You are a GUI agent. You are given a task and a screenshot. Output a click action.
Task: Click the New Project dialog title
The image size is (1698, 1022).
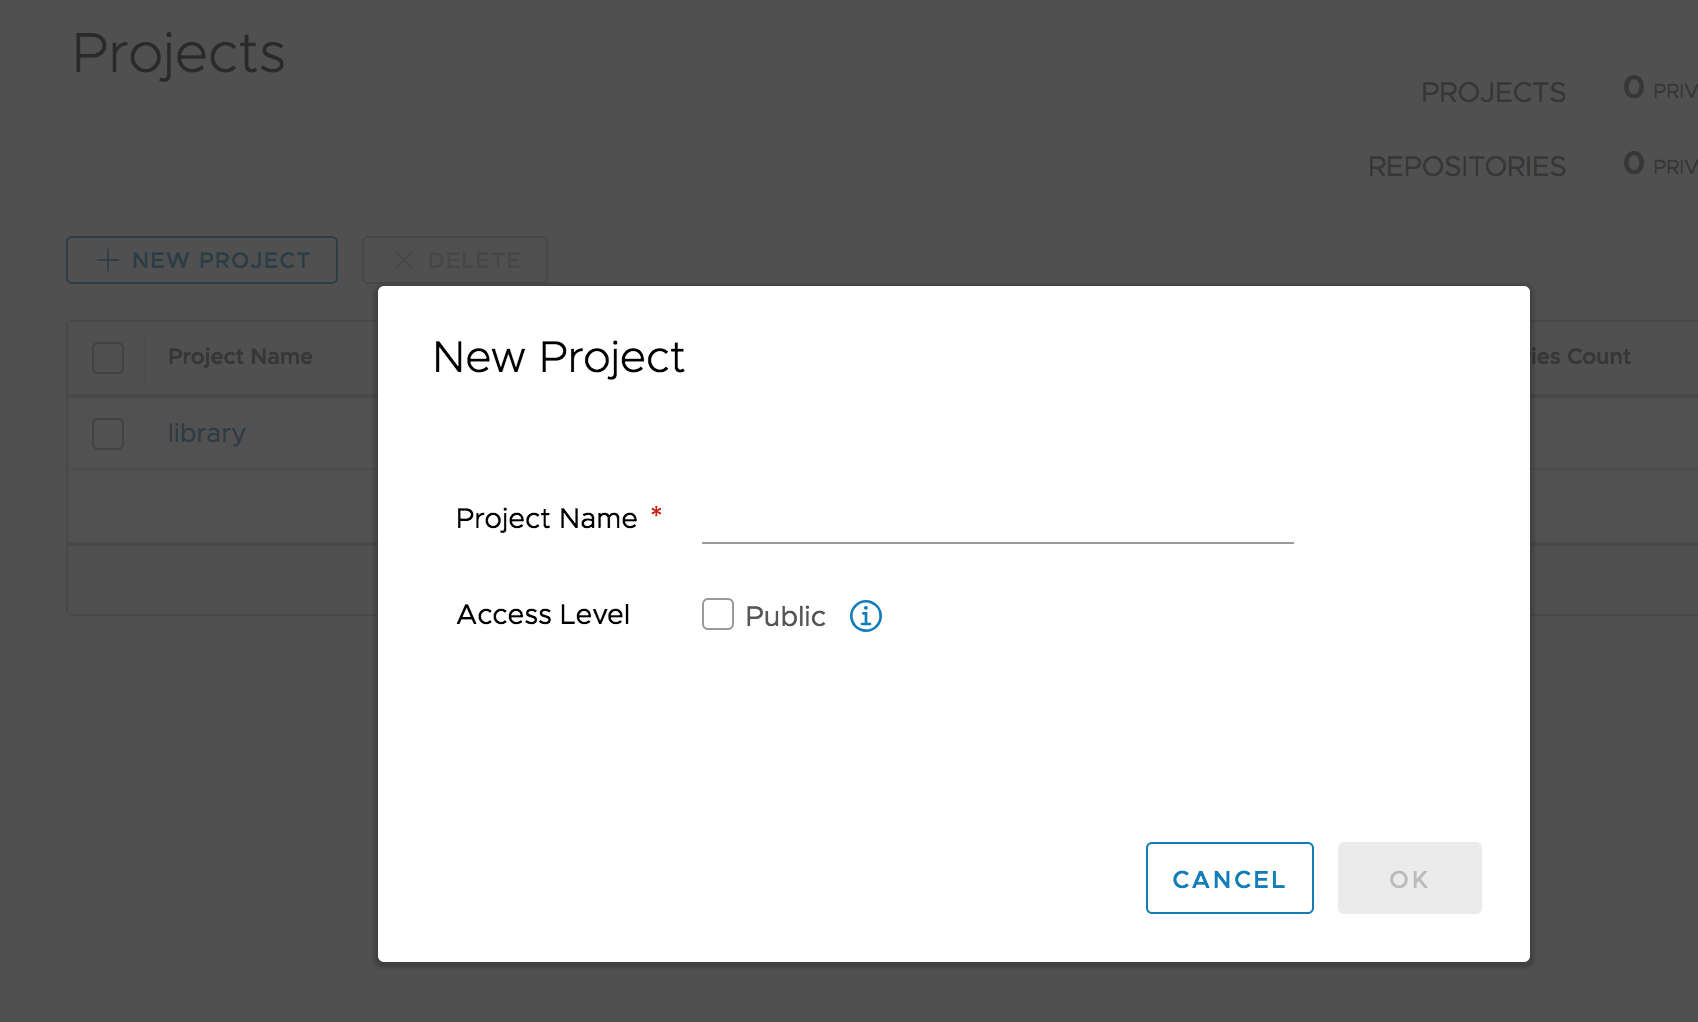click(x=558, y=357)
